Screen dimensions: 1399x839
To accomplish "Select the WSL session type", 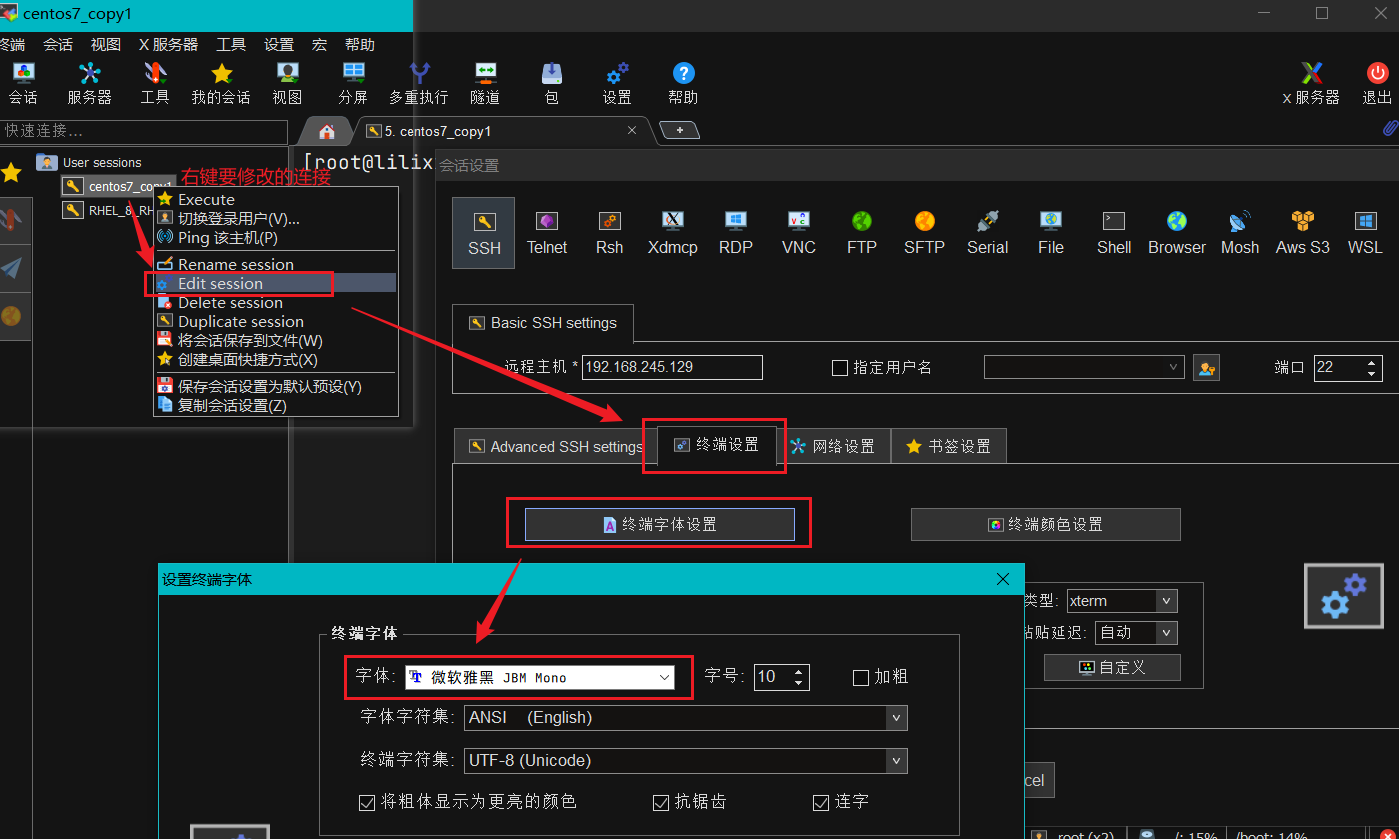I will [x=1365, y=233].
